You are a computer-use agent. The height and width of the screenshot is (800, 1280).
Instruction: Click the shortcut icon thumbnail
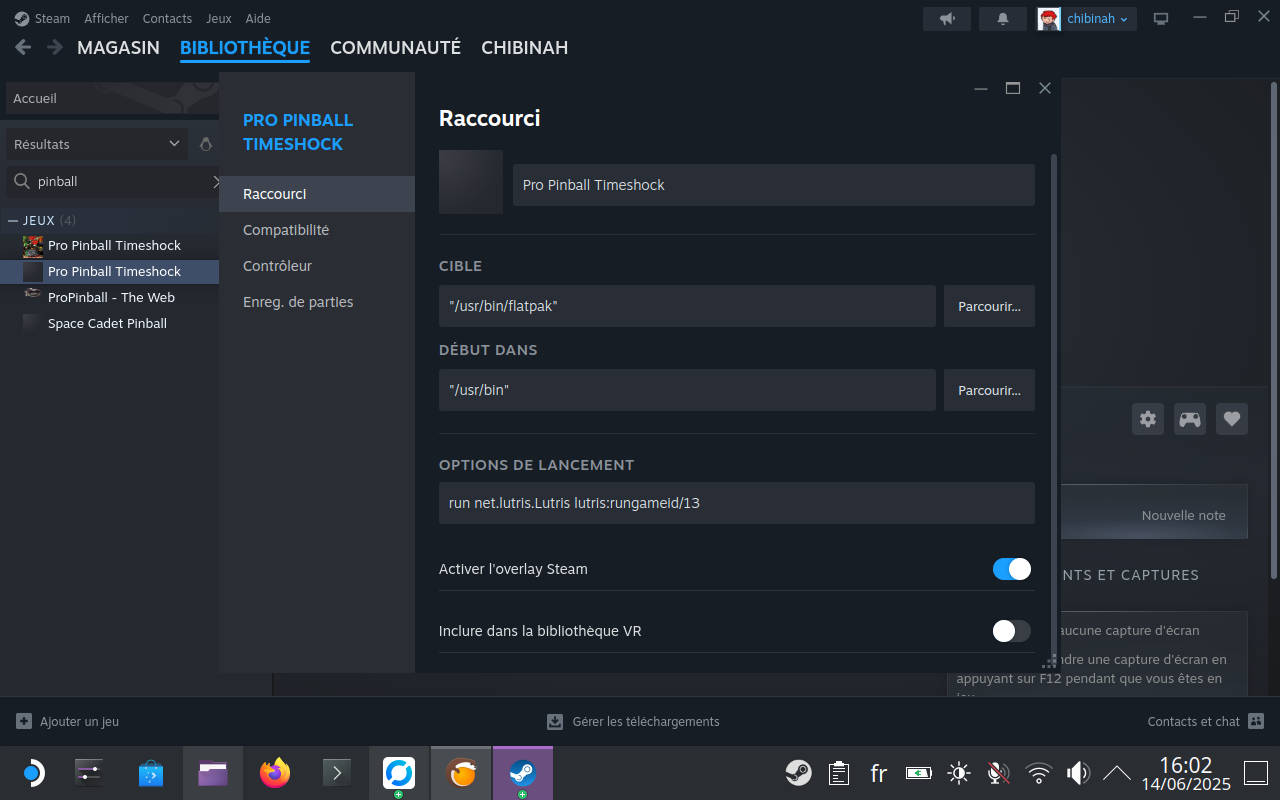click(471, 182)
